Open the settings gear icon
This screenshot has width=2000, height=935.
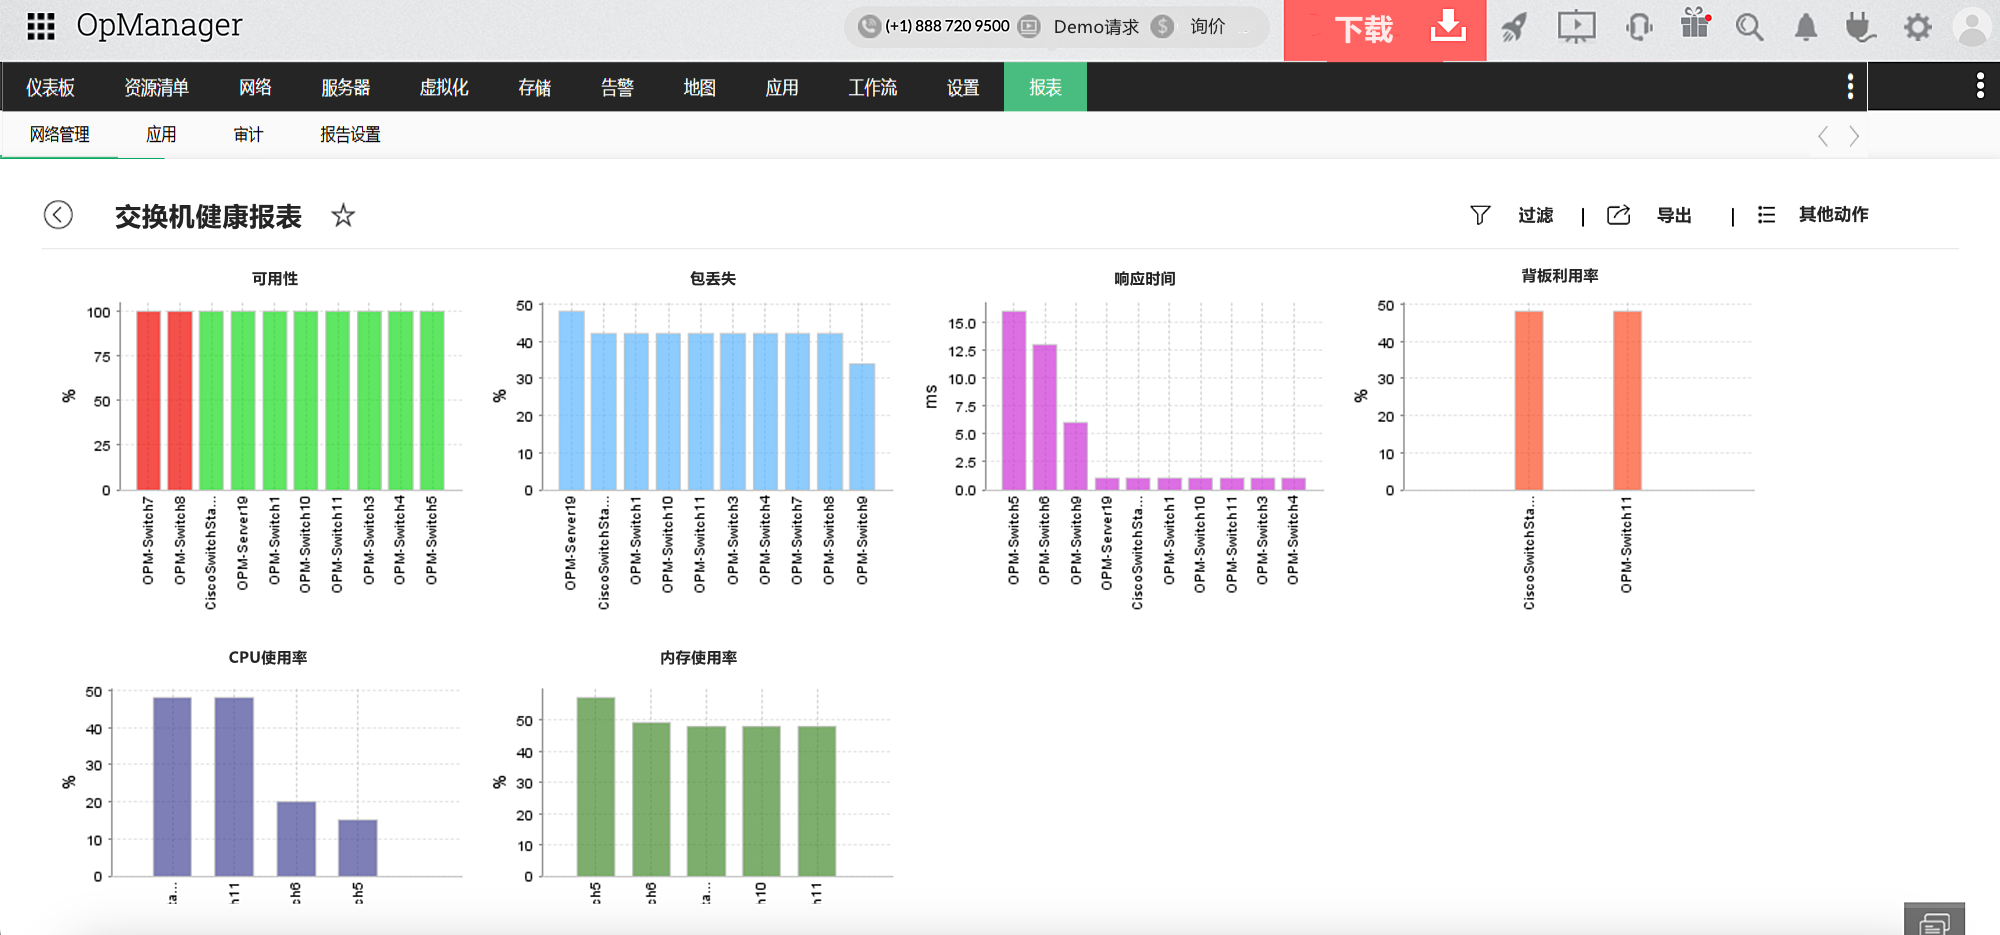coord(1917,27)
